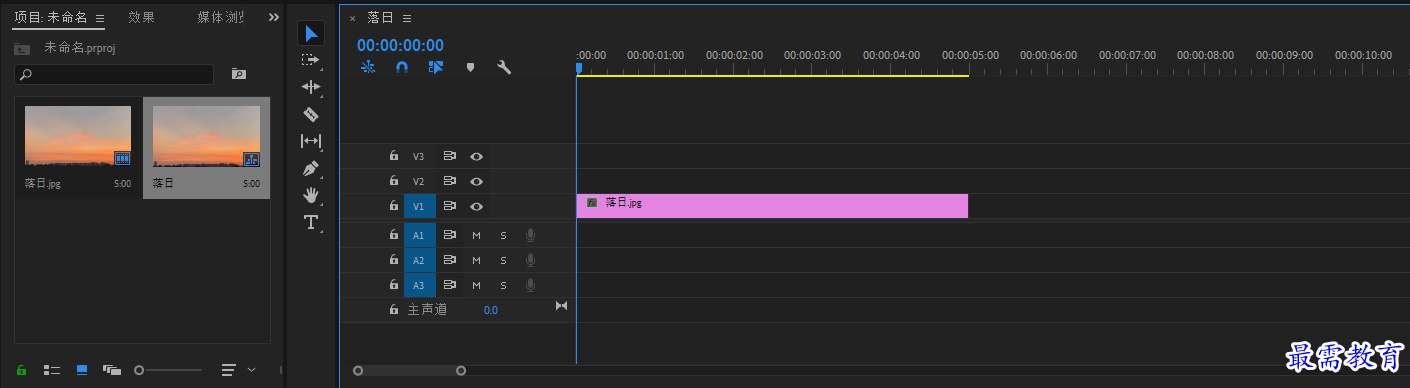
Task: Click the search-in-bin folder icon
Action: 238,74
